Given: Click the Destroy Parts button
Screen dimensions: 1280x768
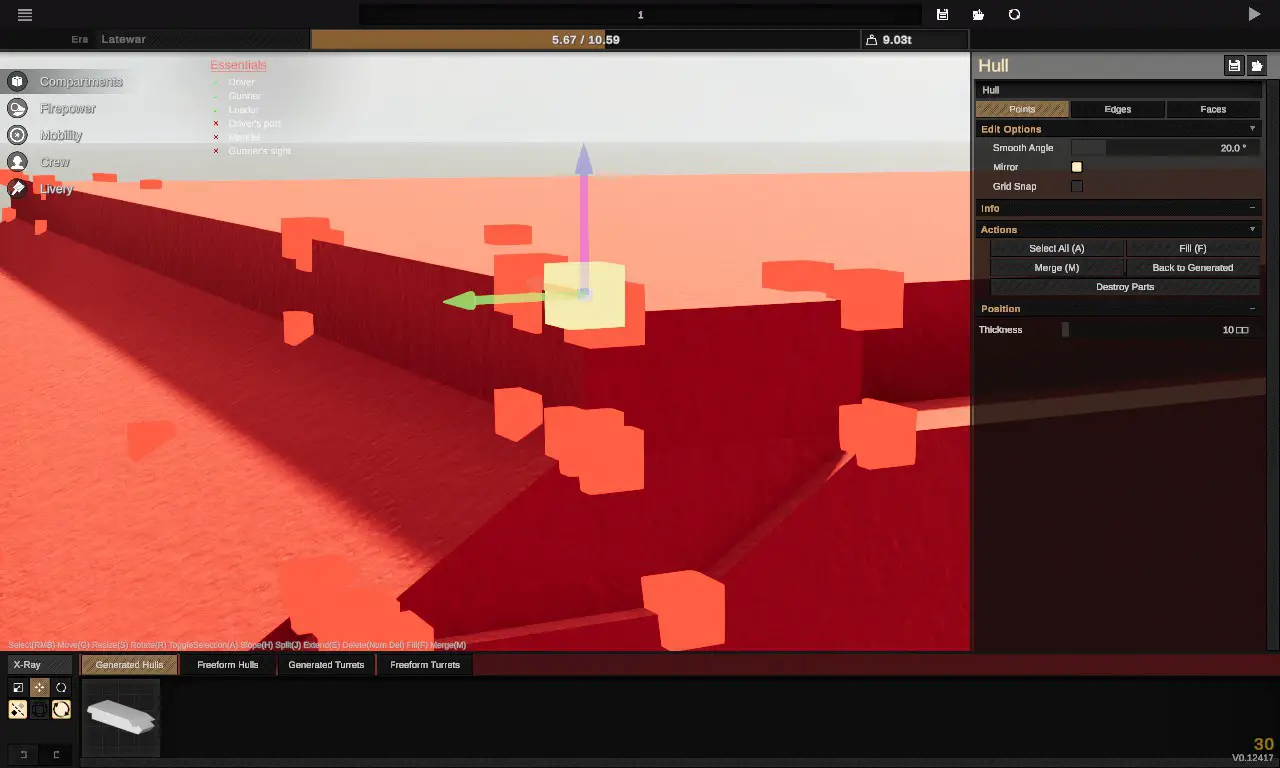Looking at the screenshot, I should (1125, 287).
